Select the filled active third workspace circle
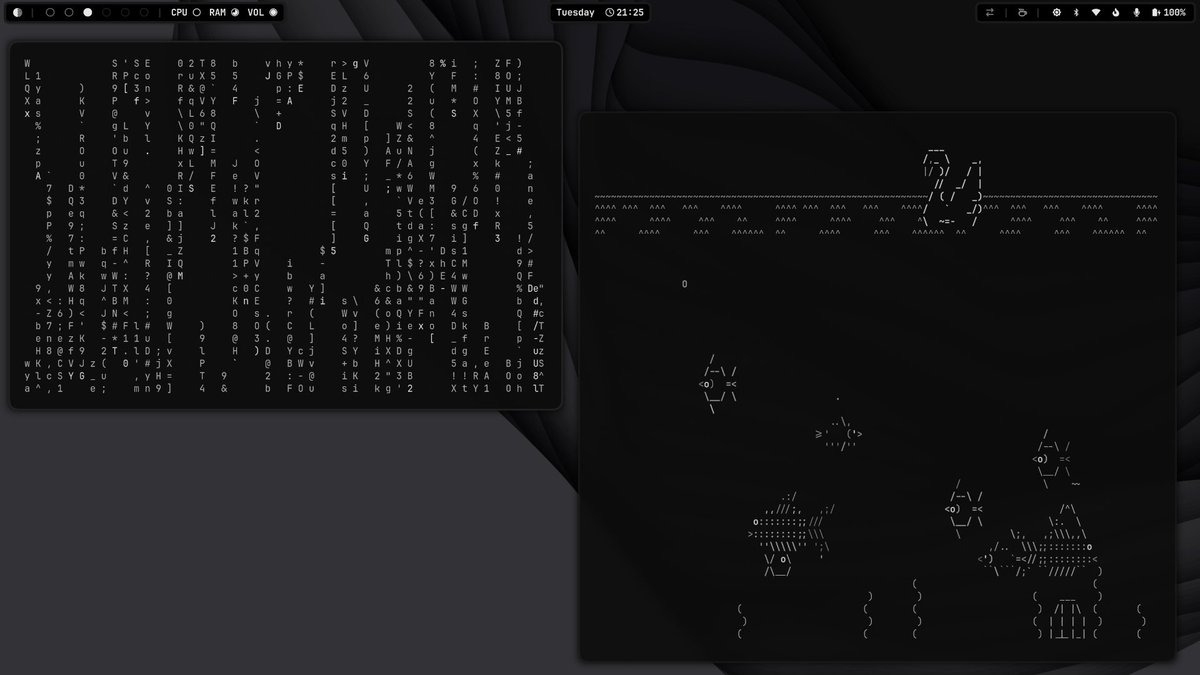The height and width of the screenshot is (675, 1200). [x=88, y=12]
